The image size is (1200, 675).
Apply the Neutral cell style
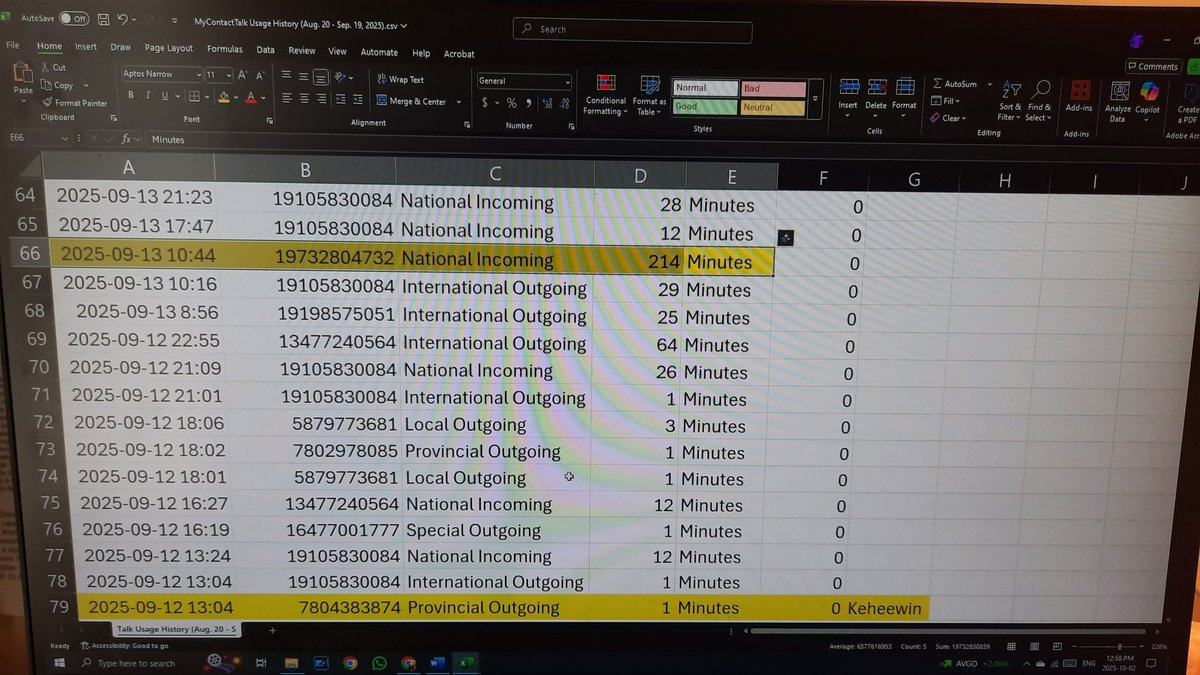(x=773, y=107)
